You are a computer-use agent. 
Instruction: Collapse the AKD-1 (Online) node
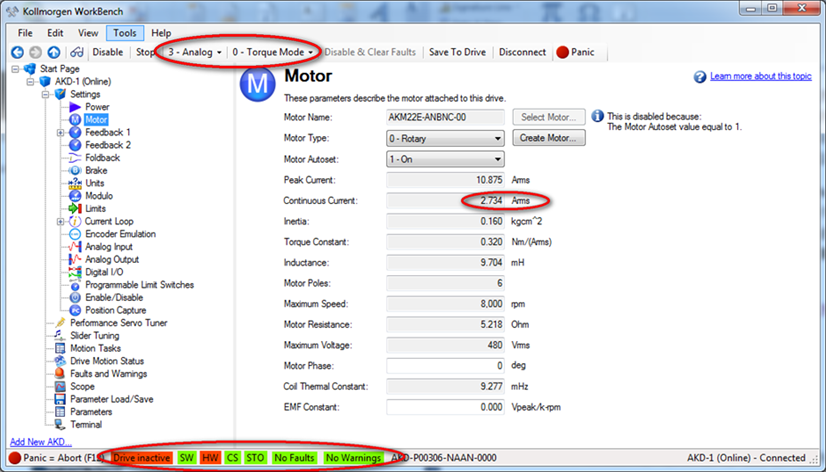coord(30,82)
